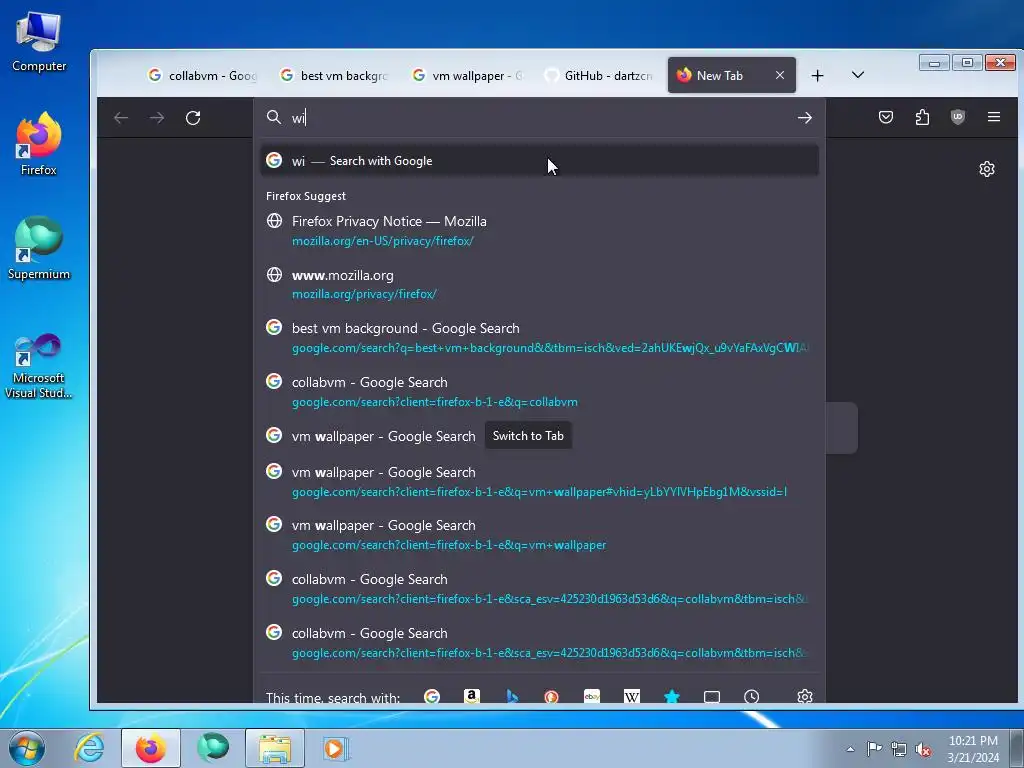1024x768 pixels.
Task: Switch to the best vm background tab
Action: pyautogui.click(x=336, y=75)
